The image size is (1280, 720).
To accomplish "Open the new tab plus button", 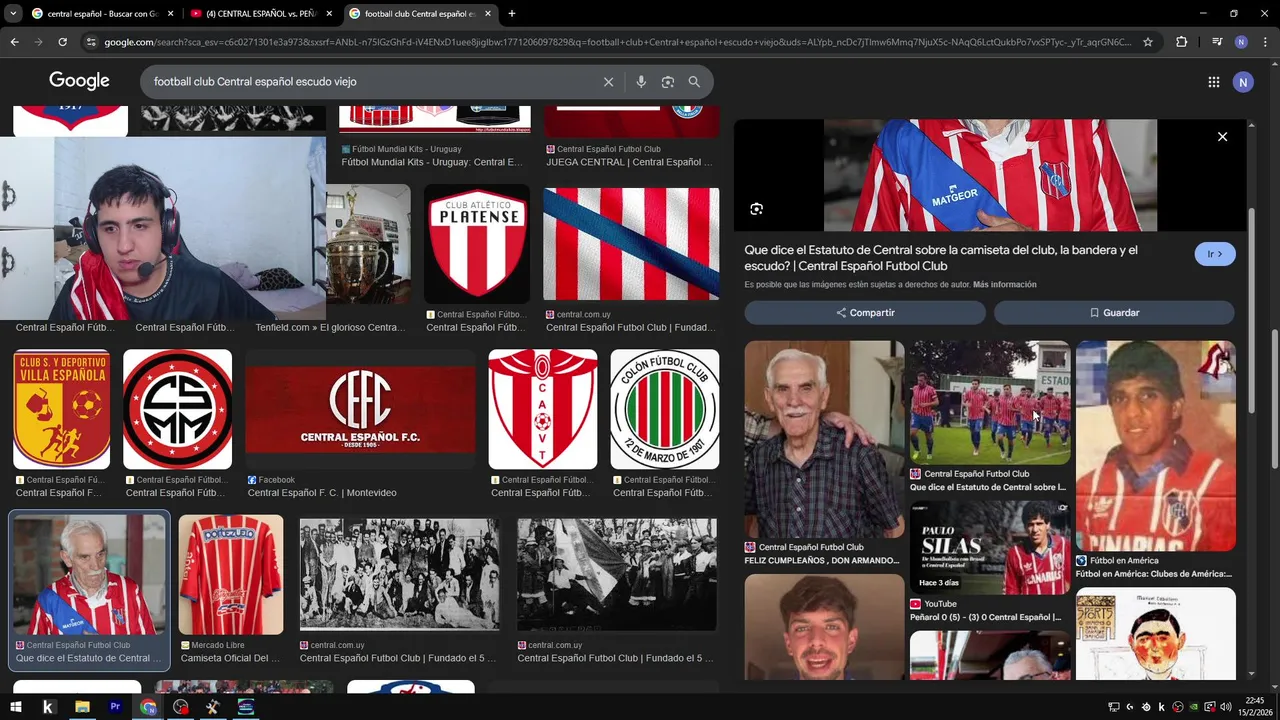I will [512, 14].
